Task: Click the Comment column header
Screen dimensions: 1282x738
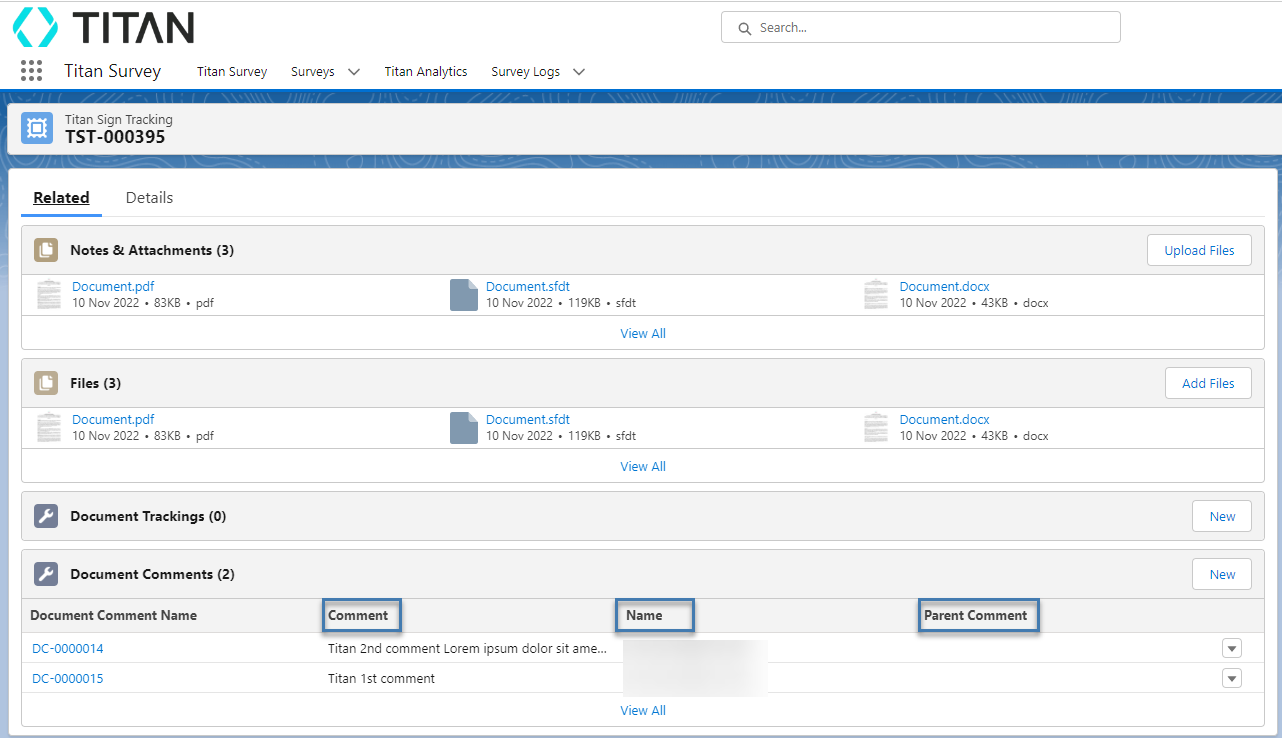Action: [x=358, y=615]
